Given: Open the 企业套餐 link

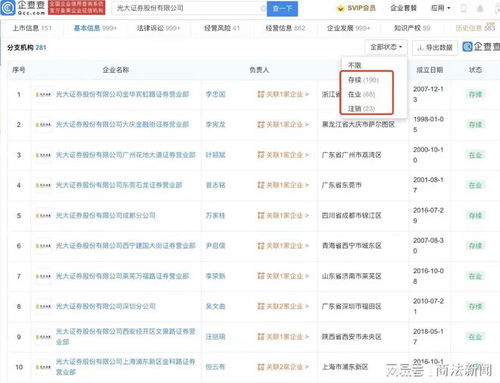Looking at the screenshot, I should (x=403, y=8).
